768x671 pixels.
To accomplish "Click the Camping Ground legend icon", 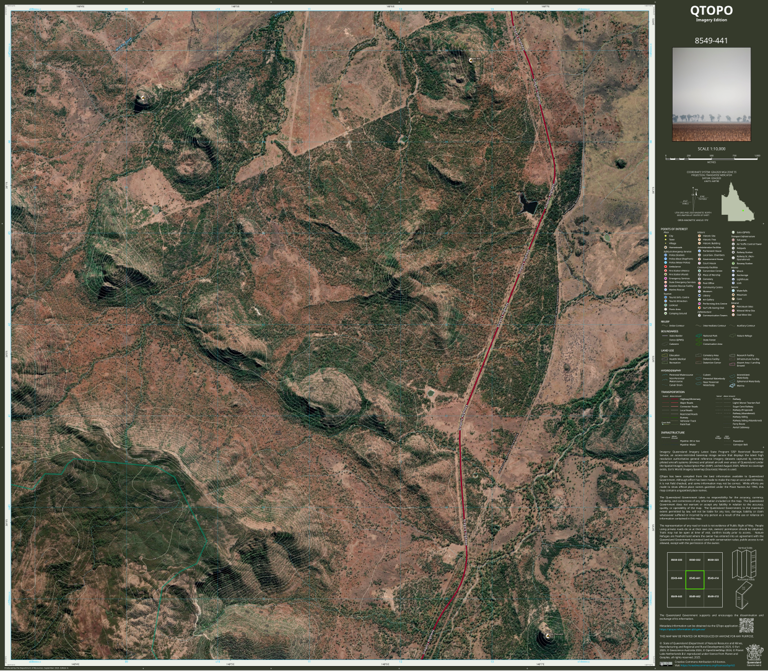I will (x=666, y=313).
